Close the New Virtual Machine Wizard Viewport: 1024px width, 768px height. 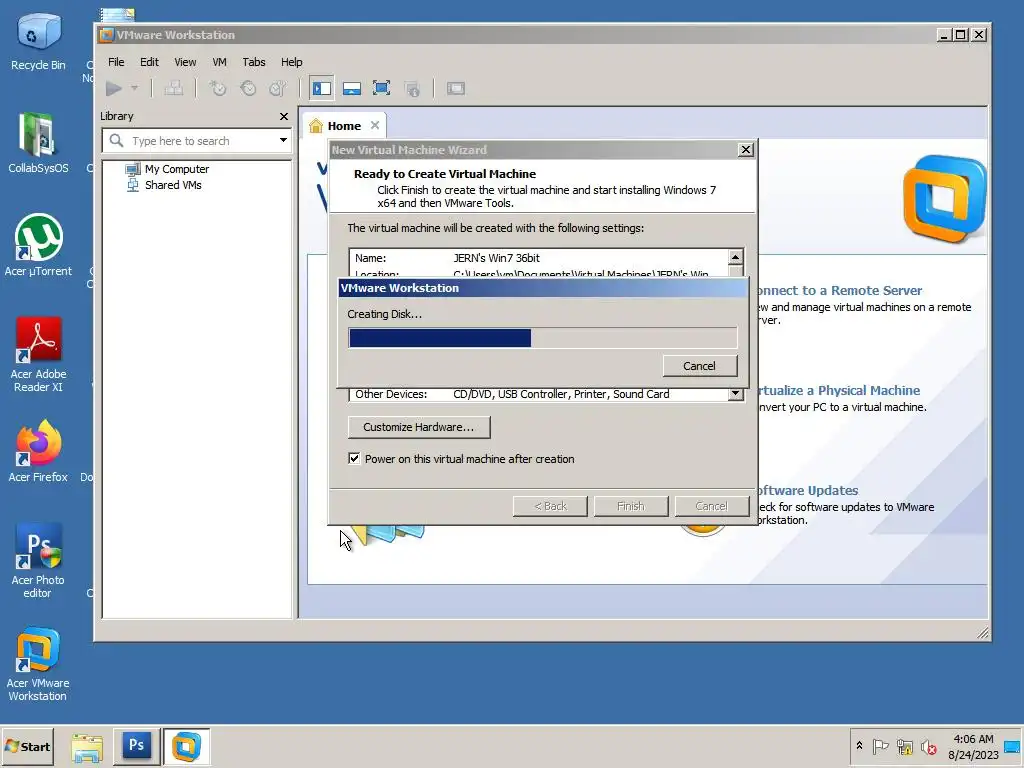(x=746, y=150)
